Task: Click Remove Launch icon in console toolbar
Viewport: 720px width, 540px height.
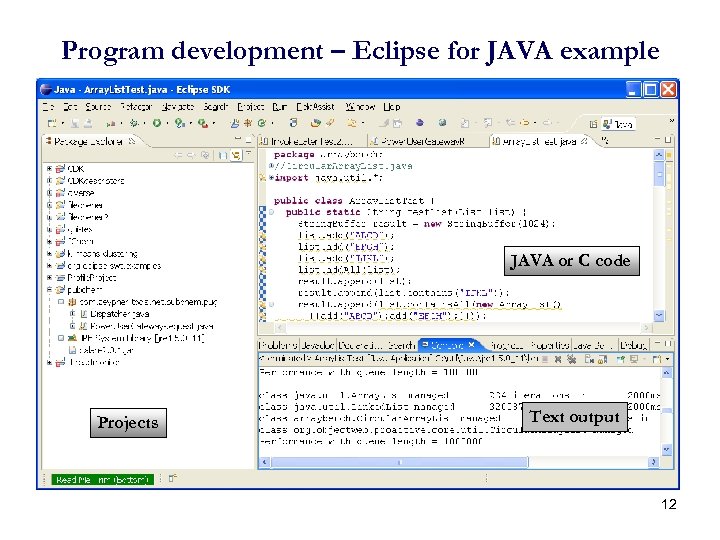Action: [558, 359]
